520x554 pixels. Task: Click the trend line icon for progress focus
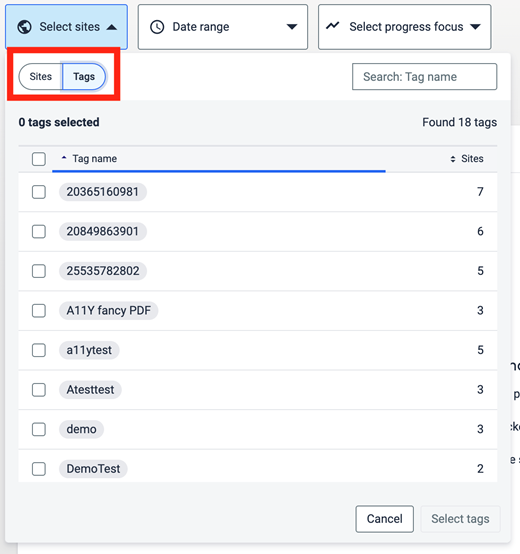(332, 25)
